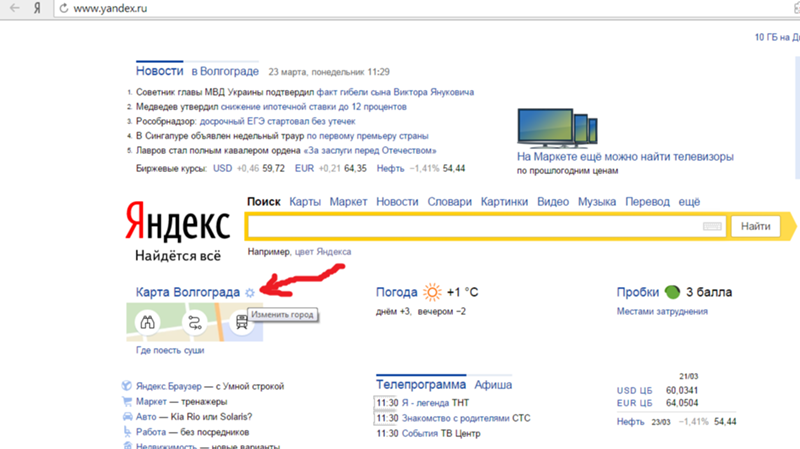This screenshot has height=449, width=800.
Task: Click the Yandex Browser icon in list
Action: click(x=127, y=386)
